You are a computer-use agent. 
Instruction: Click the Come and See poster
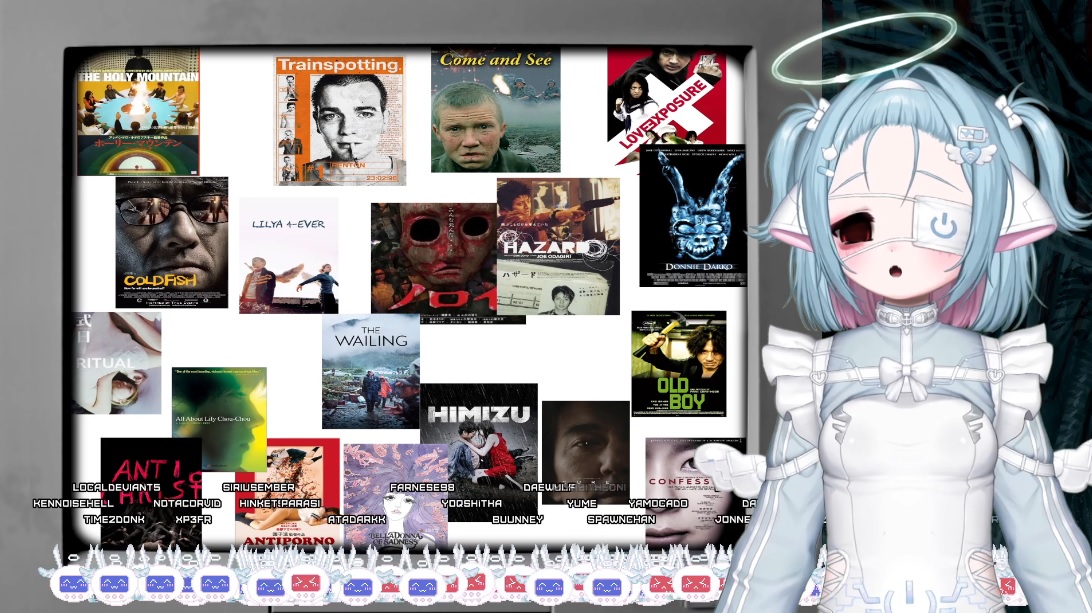click(x=496, y=110)
